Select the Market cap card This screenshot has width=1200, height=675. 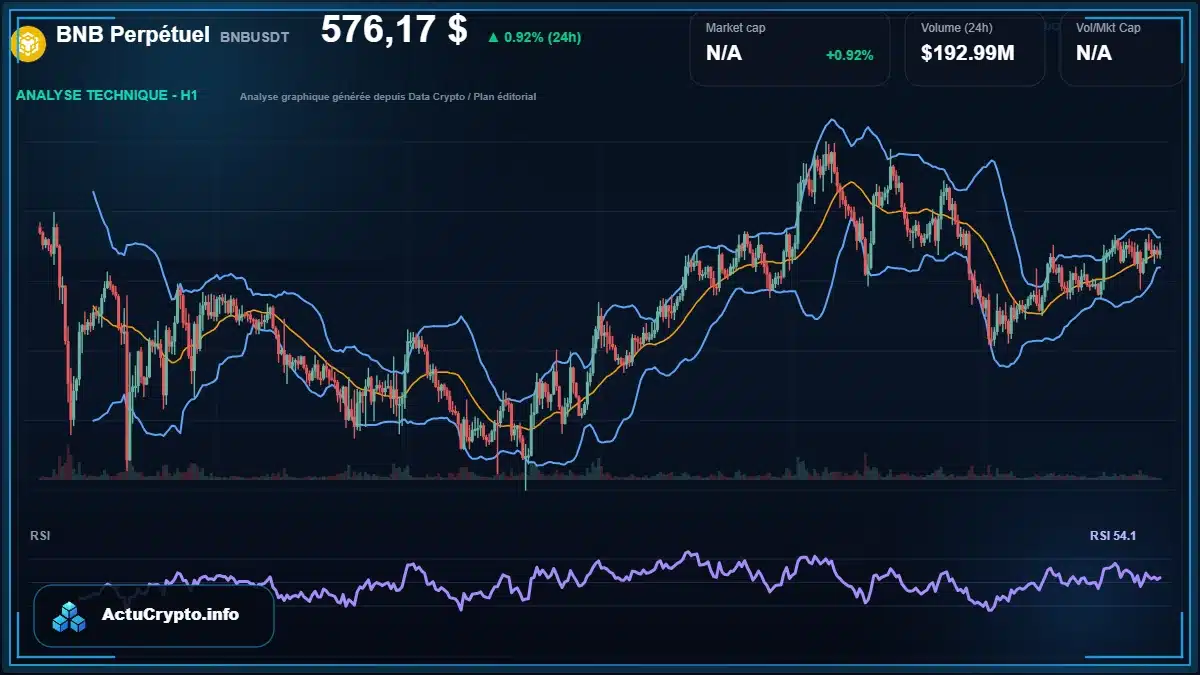point(790,48)
